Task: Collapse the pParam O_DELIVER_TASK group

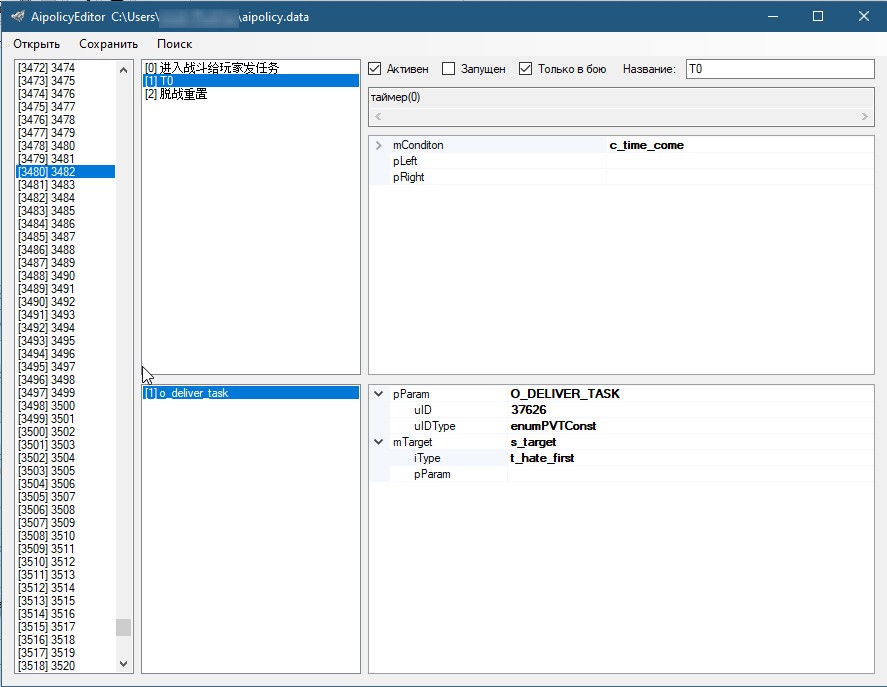Action: (378, 394)
